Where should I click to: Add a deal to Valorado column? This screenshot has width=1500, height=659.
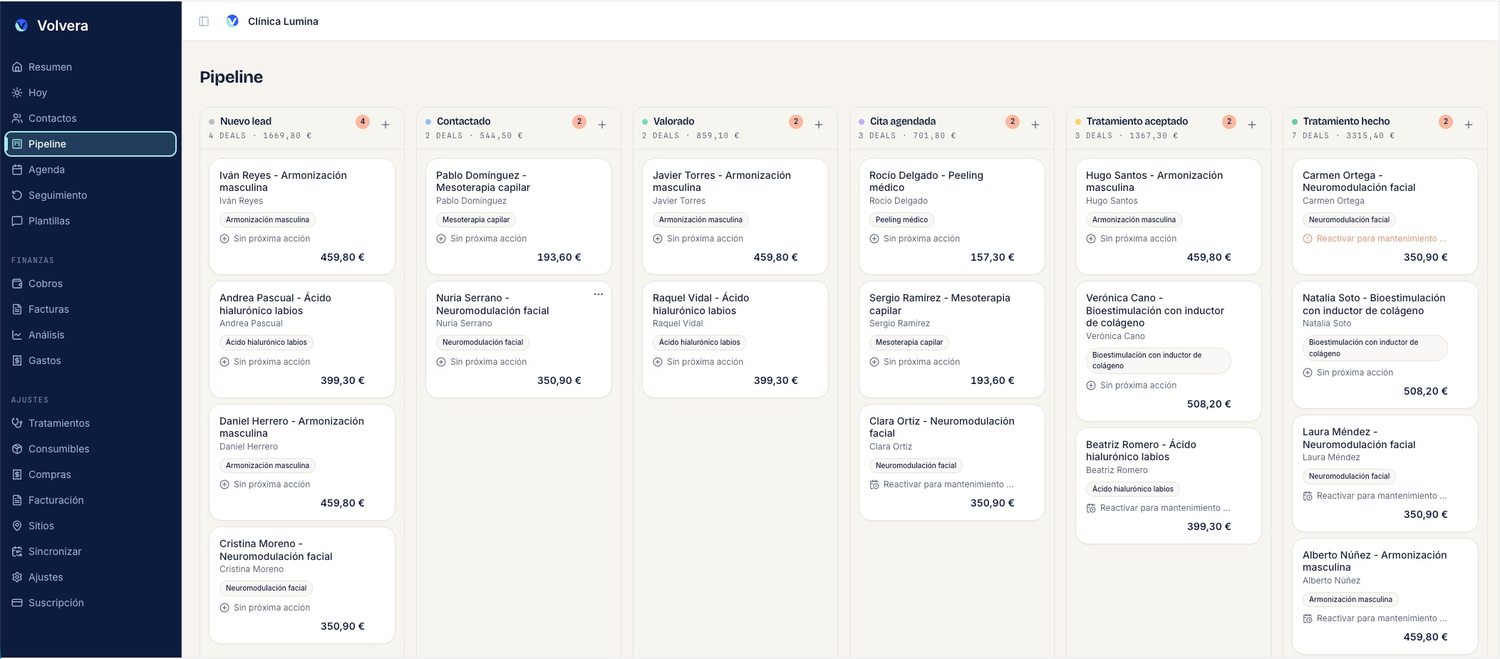[x=819, y=125]
